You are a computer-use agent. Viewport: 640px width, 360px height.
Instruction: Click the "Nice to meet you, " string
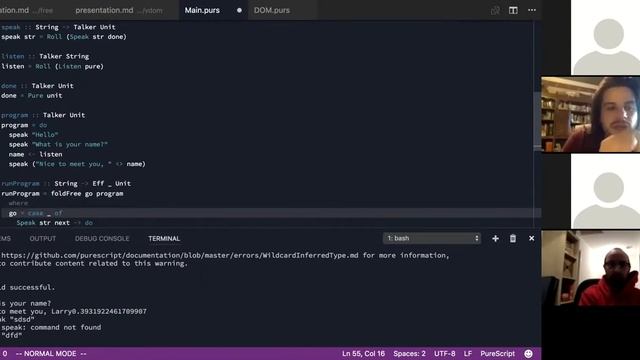[x=74, y=164]
